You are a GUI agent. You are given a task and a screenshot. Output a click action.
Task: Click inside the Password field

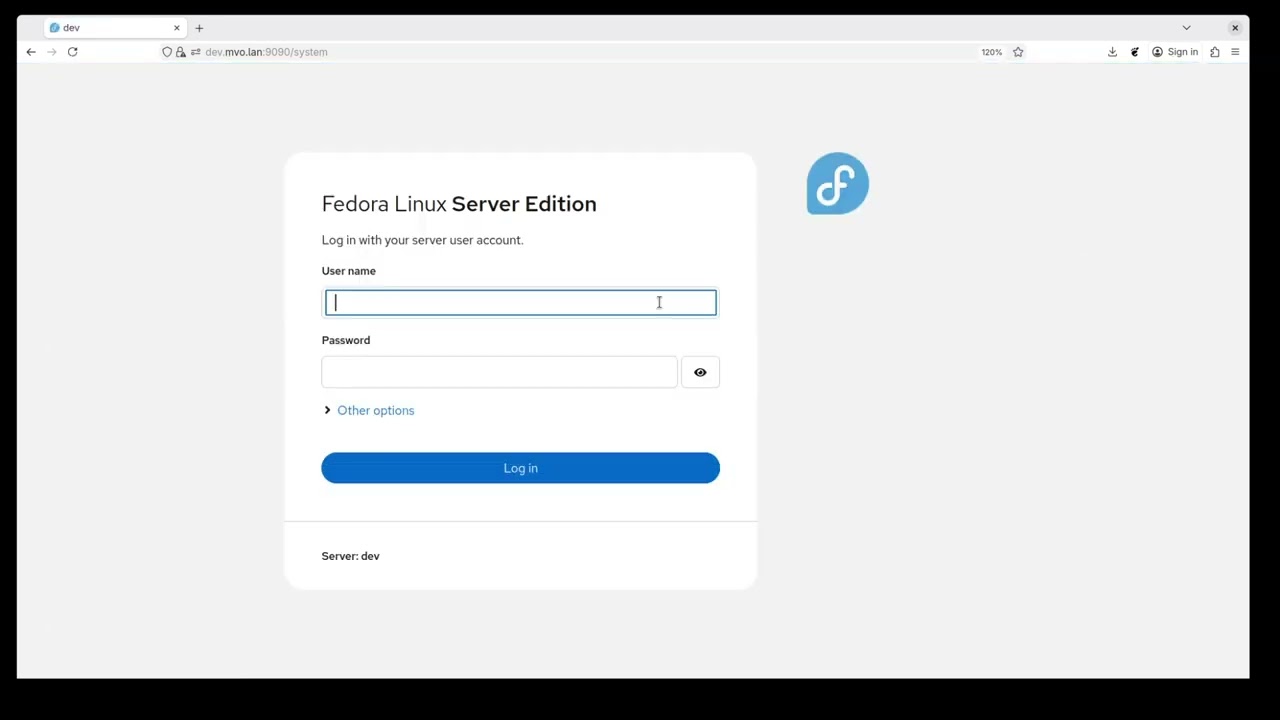[499, 372]
